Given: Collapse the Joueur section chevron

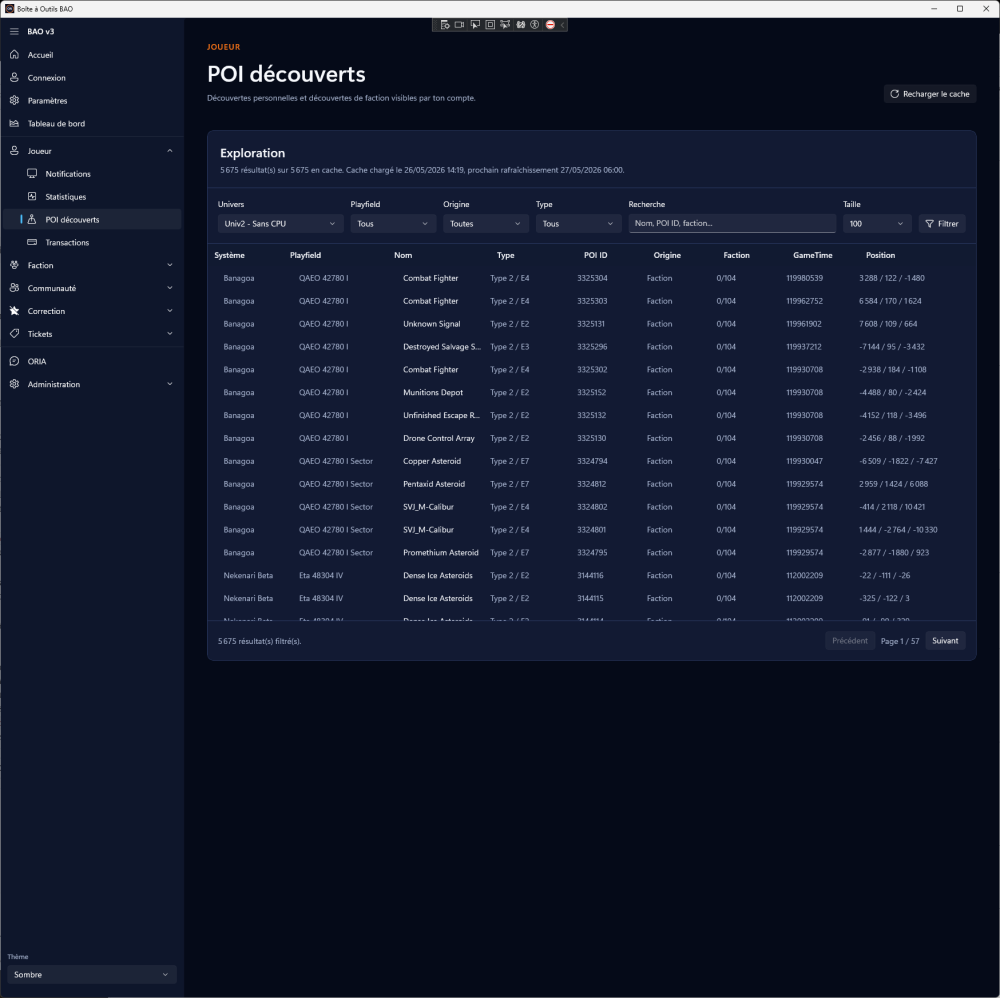Looking at the screenshot, I should pyautogui.click(x=170, y=151).
